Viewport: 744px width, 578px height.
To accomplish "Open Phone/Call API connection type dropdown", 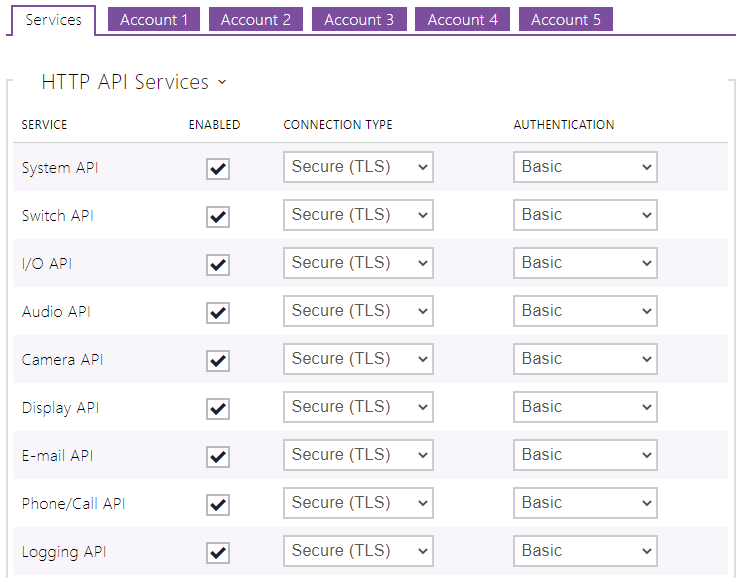I will click(358, 503).
